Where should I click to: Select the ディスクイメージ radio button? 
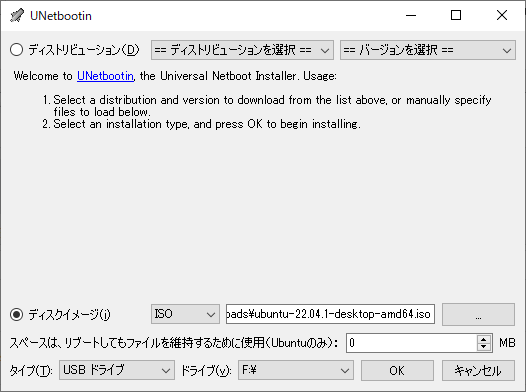click(x=16, y=315)
